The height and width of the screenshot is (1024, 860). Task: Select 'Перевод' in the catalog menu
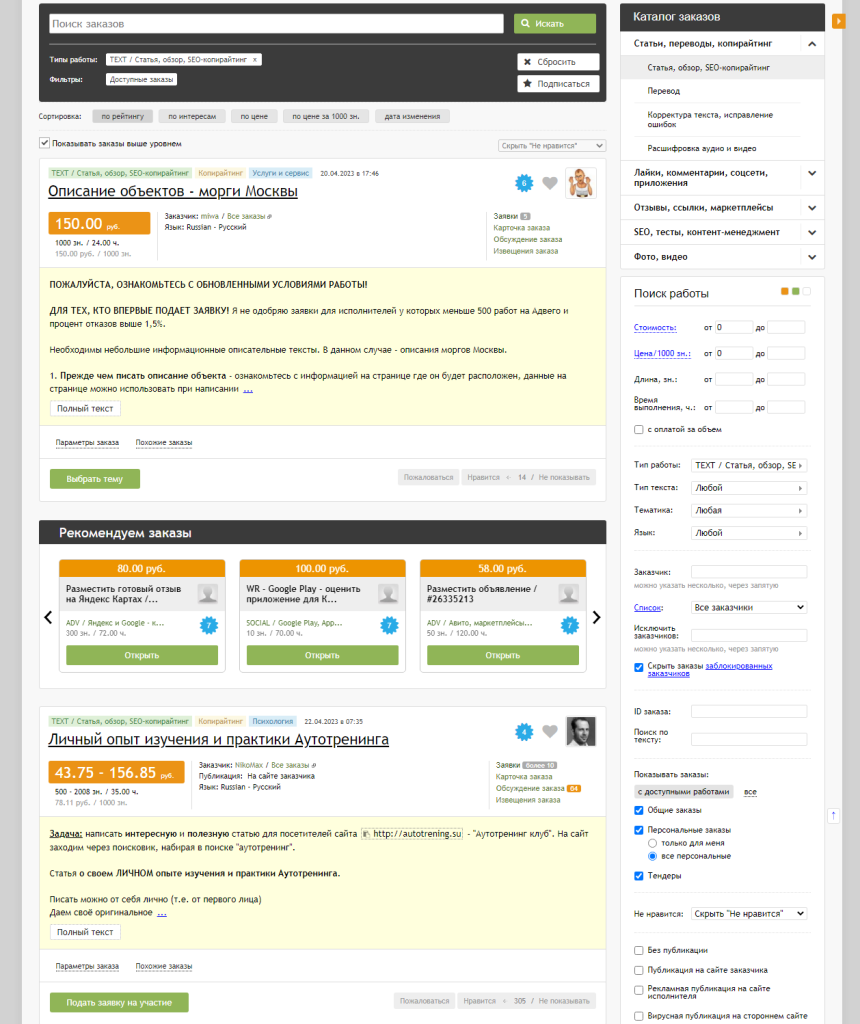[x=665, y=91]
